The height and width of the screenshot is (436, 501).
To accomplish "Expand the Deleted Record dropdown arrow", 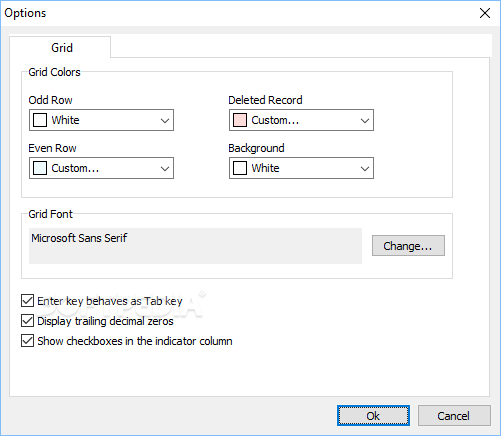I will coord(365,120).
